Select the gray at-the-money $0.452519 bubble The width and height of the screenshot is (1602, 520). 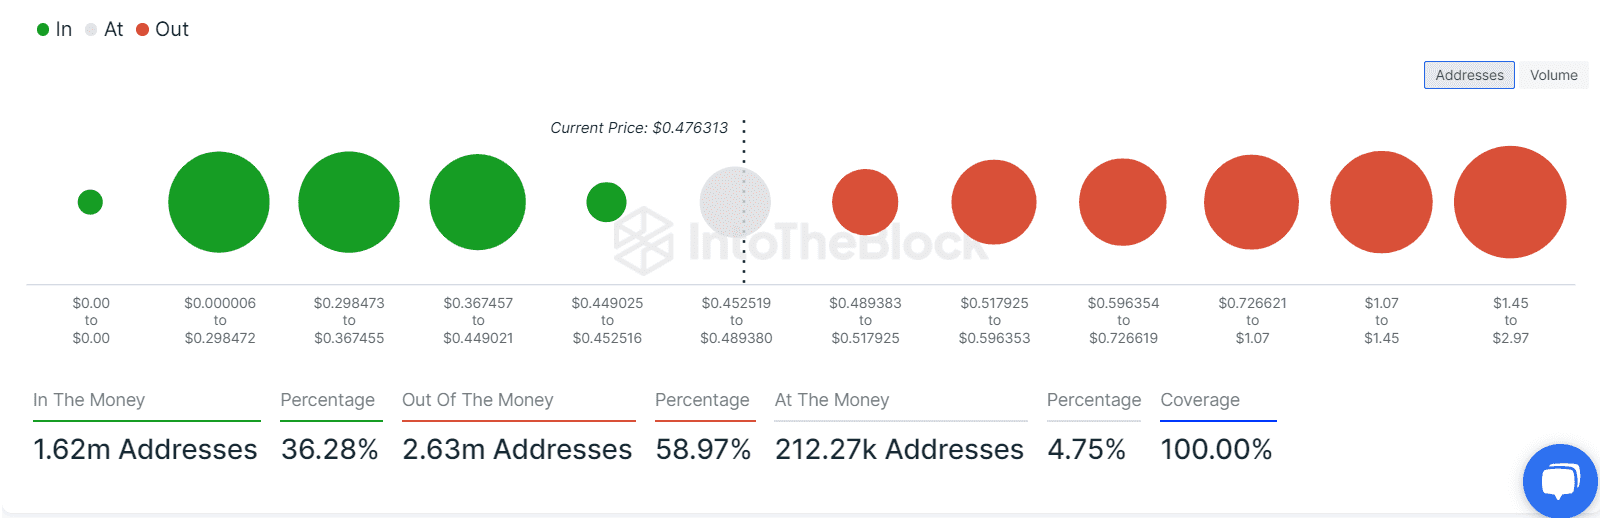tap(735, 202)
